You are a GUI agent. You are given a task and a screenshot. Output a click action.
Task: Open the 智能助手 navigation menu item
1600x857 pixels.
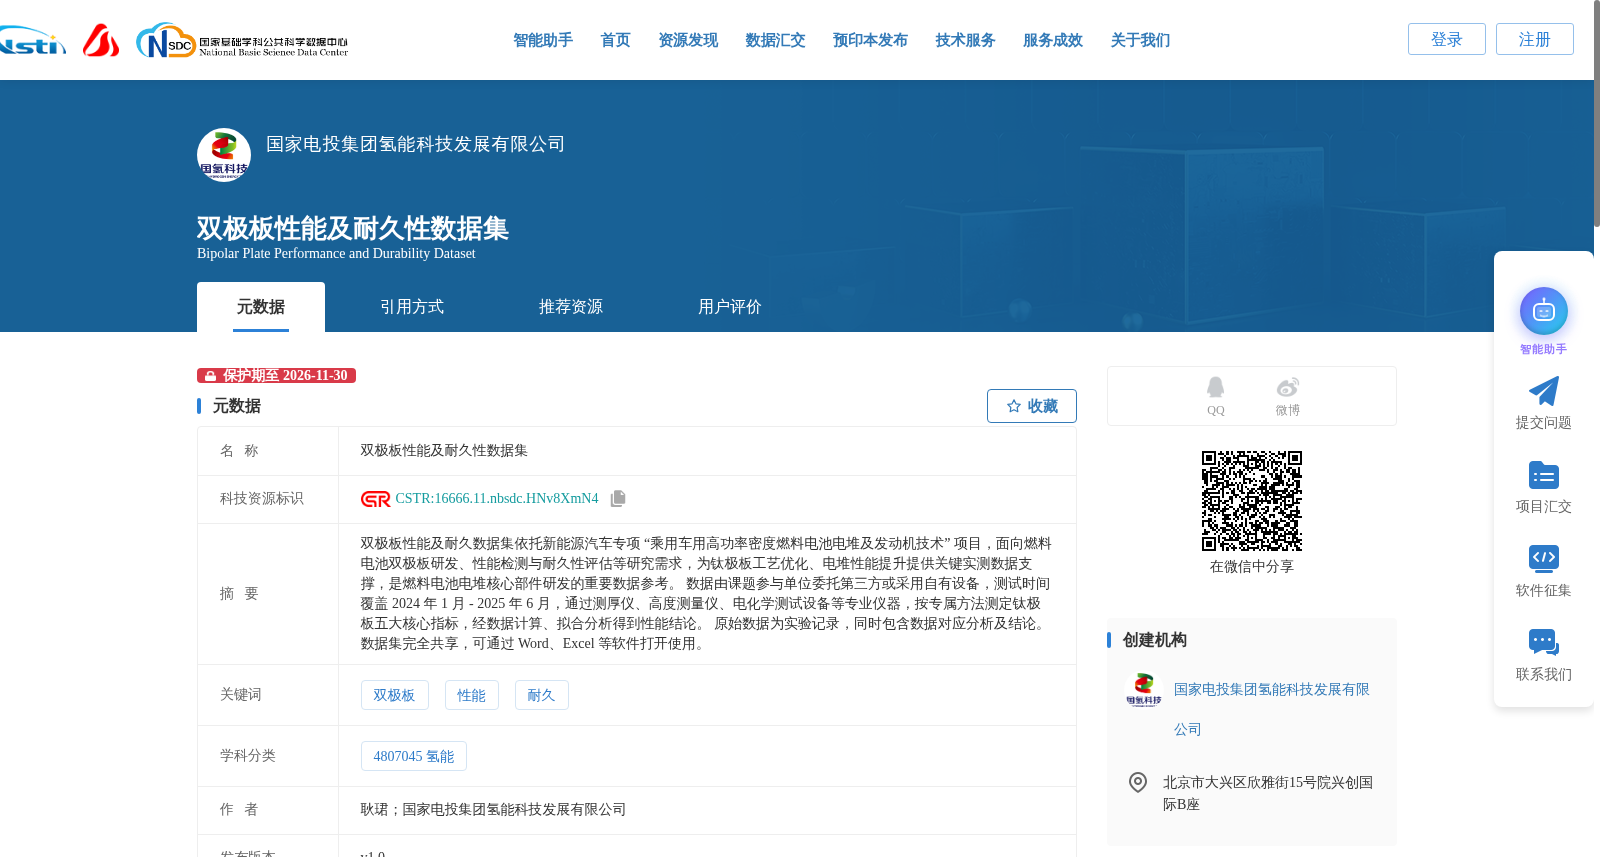543,40
